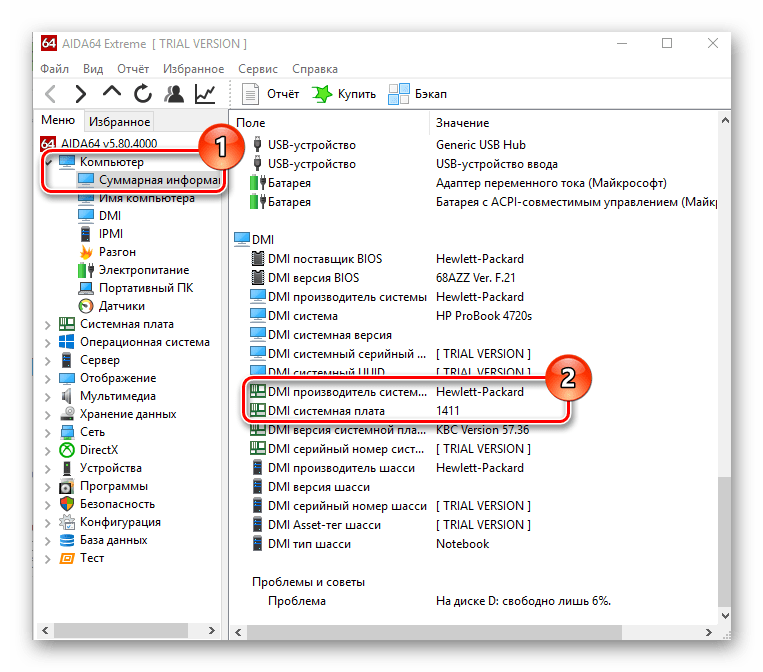Screen dimensions: 763x672
Task: Select Имя компьютера tree item
Action: coord(136,198)
